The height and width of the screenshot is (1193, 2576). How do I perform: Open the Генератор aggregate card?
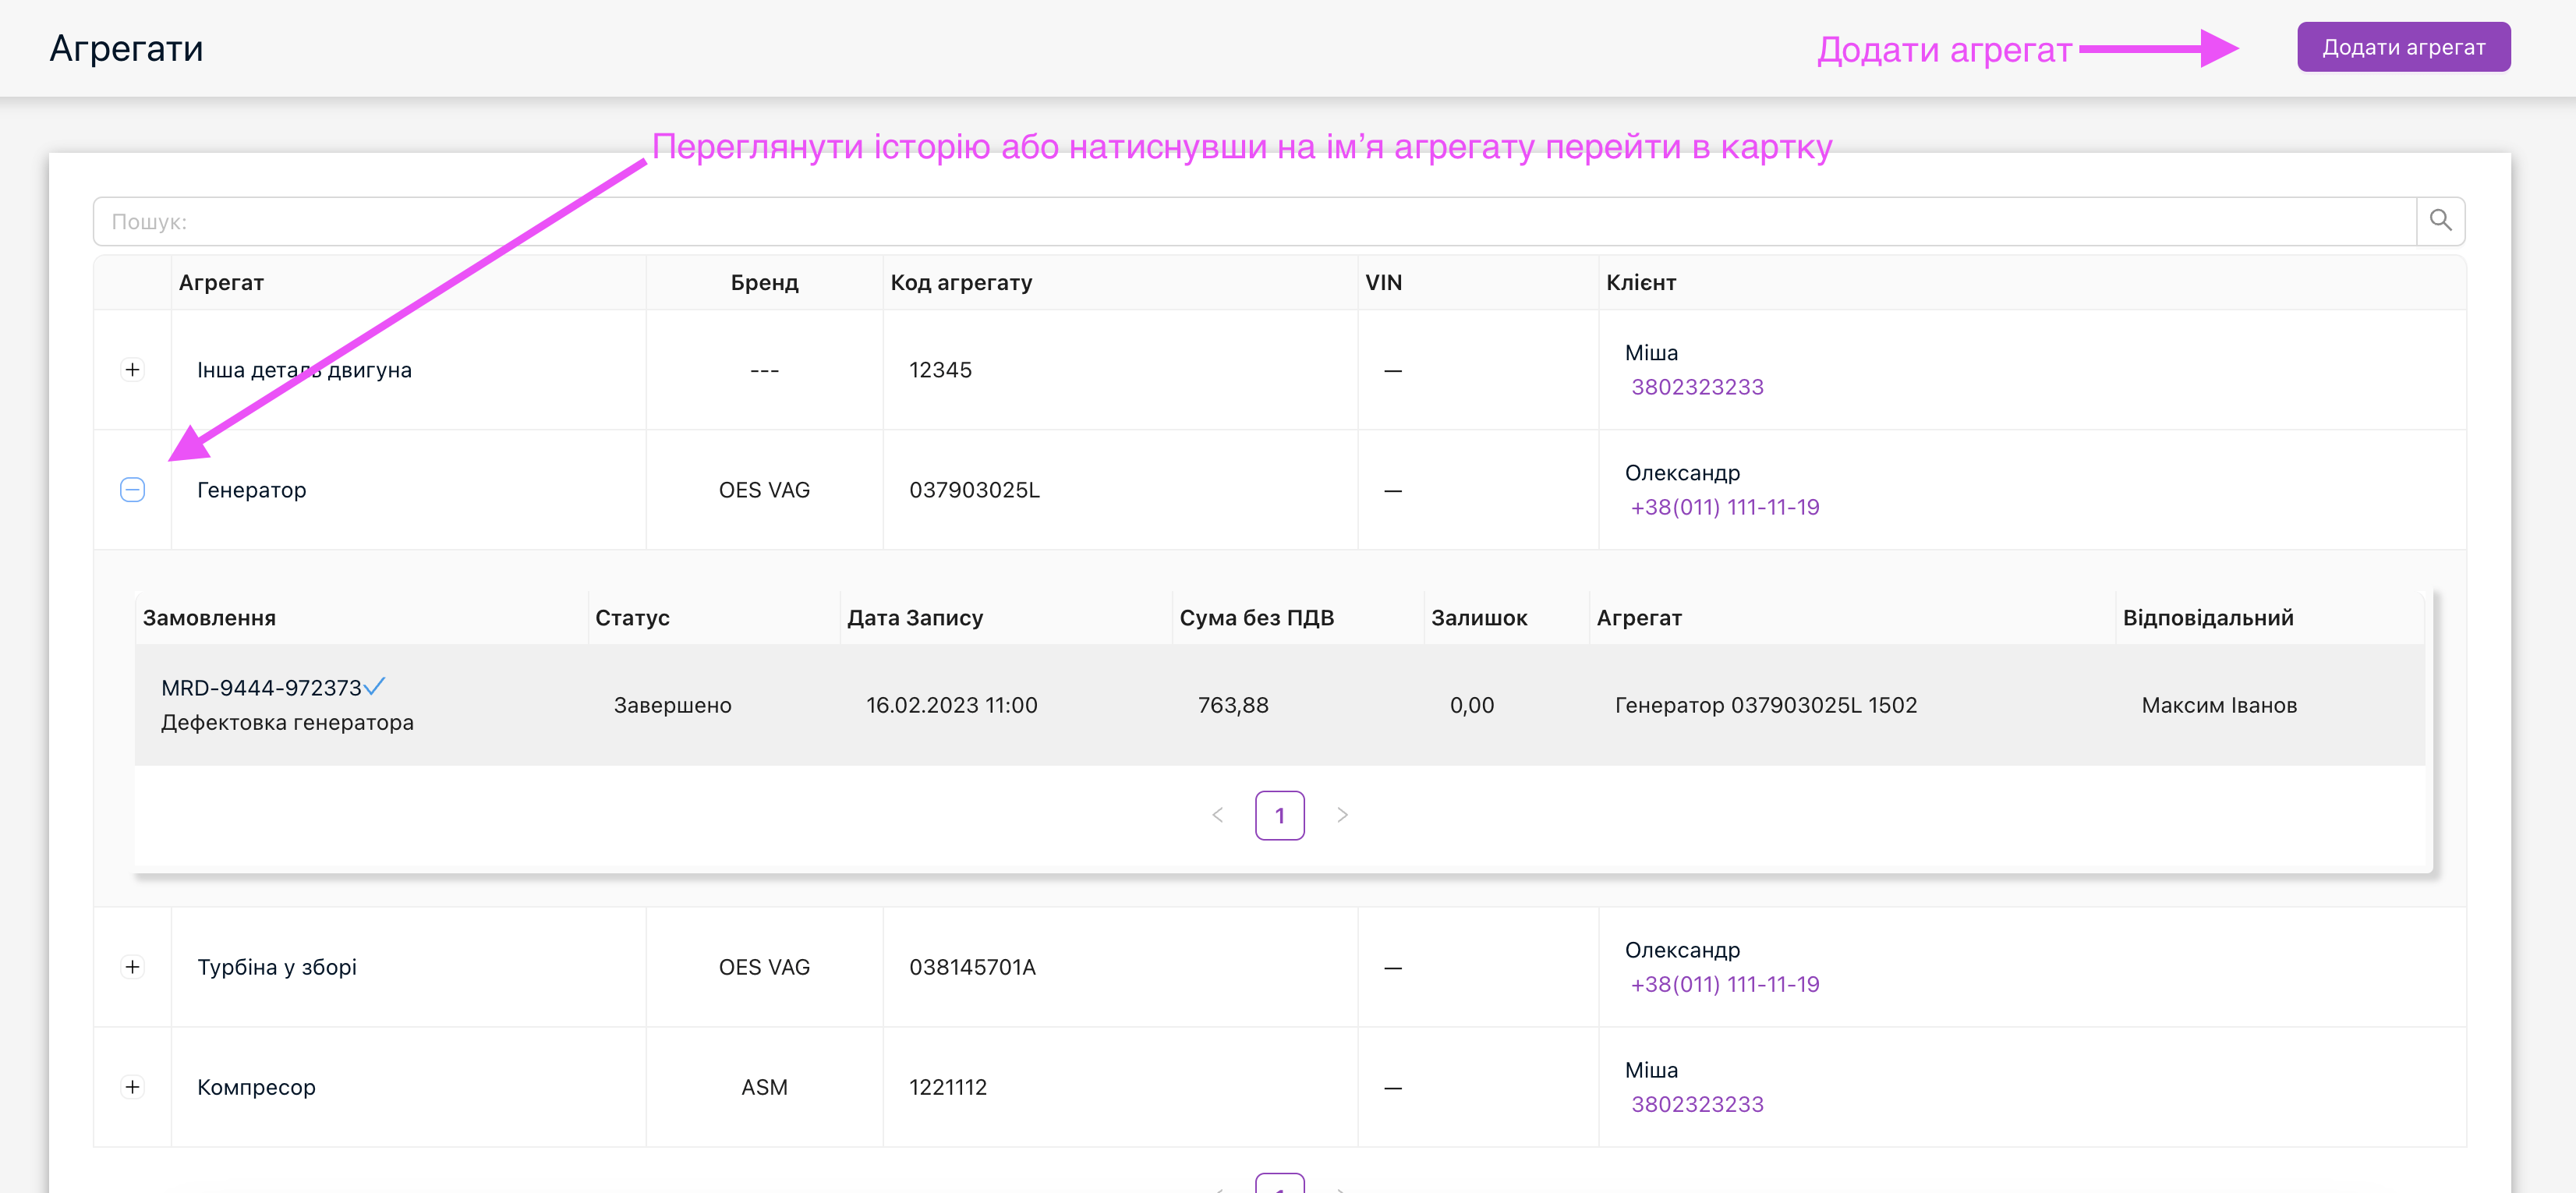pos(252,490)
